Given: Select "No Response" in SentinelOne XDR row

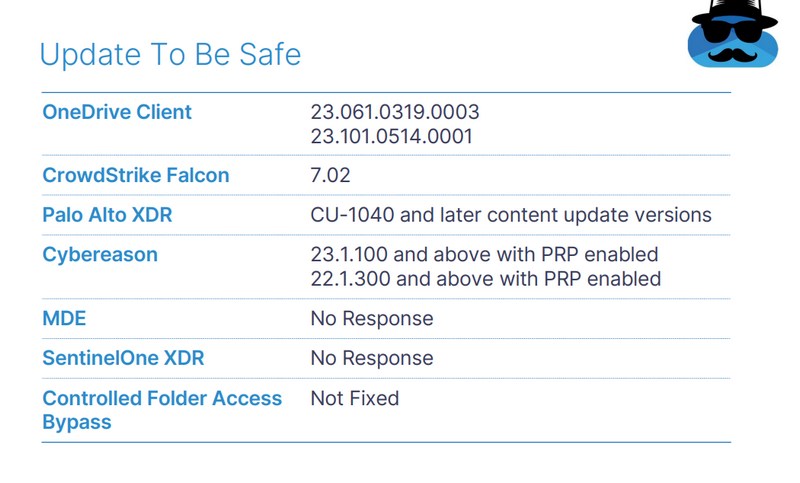Looking at the screenshot, I should tap(372, 358).
